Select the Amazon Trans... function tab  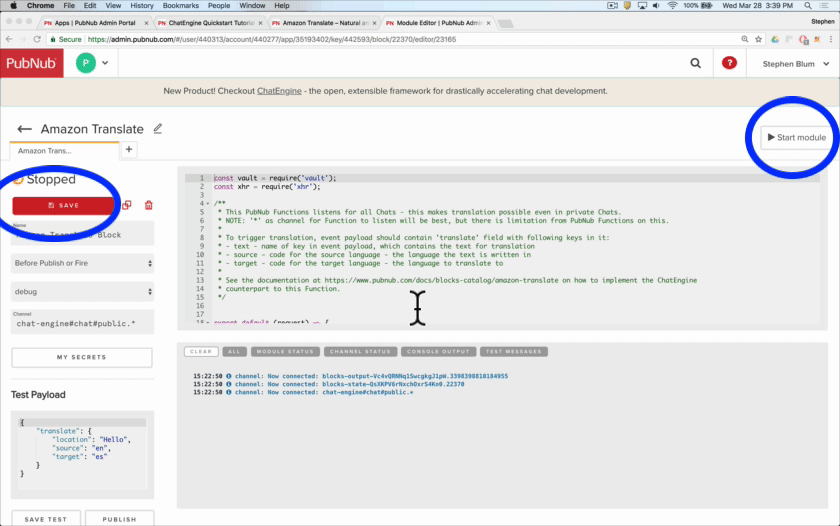pos(64,151)
